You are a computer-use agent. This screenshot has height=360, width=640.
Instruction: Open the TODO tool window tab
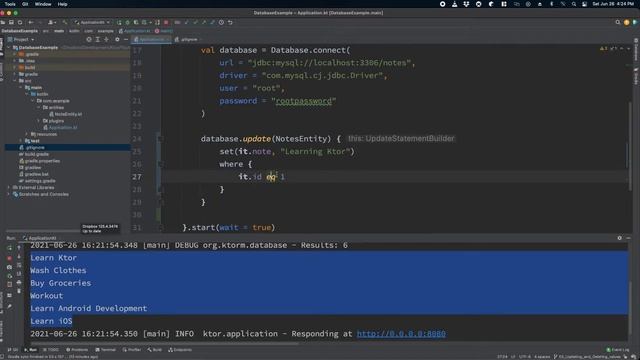(51, 350)
